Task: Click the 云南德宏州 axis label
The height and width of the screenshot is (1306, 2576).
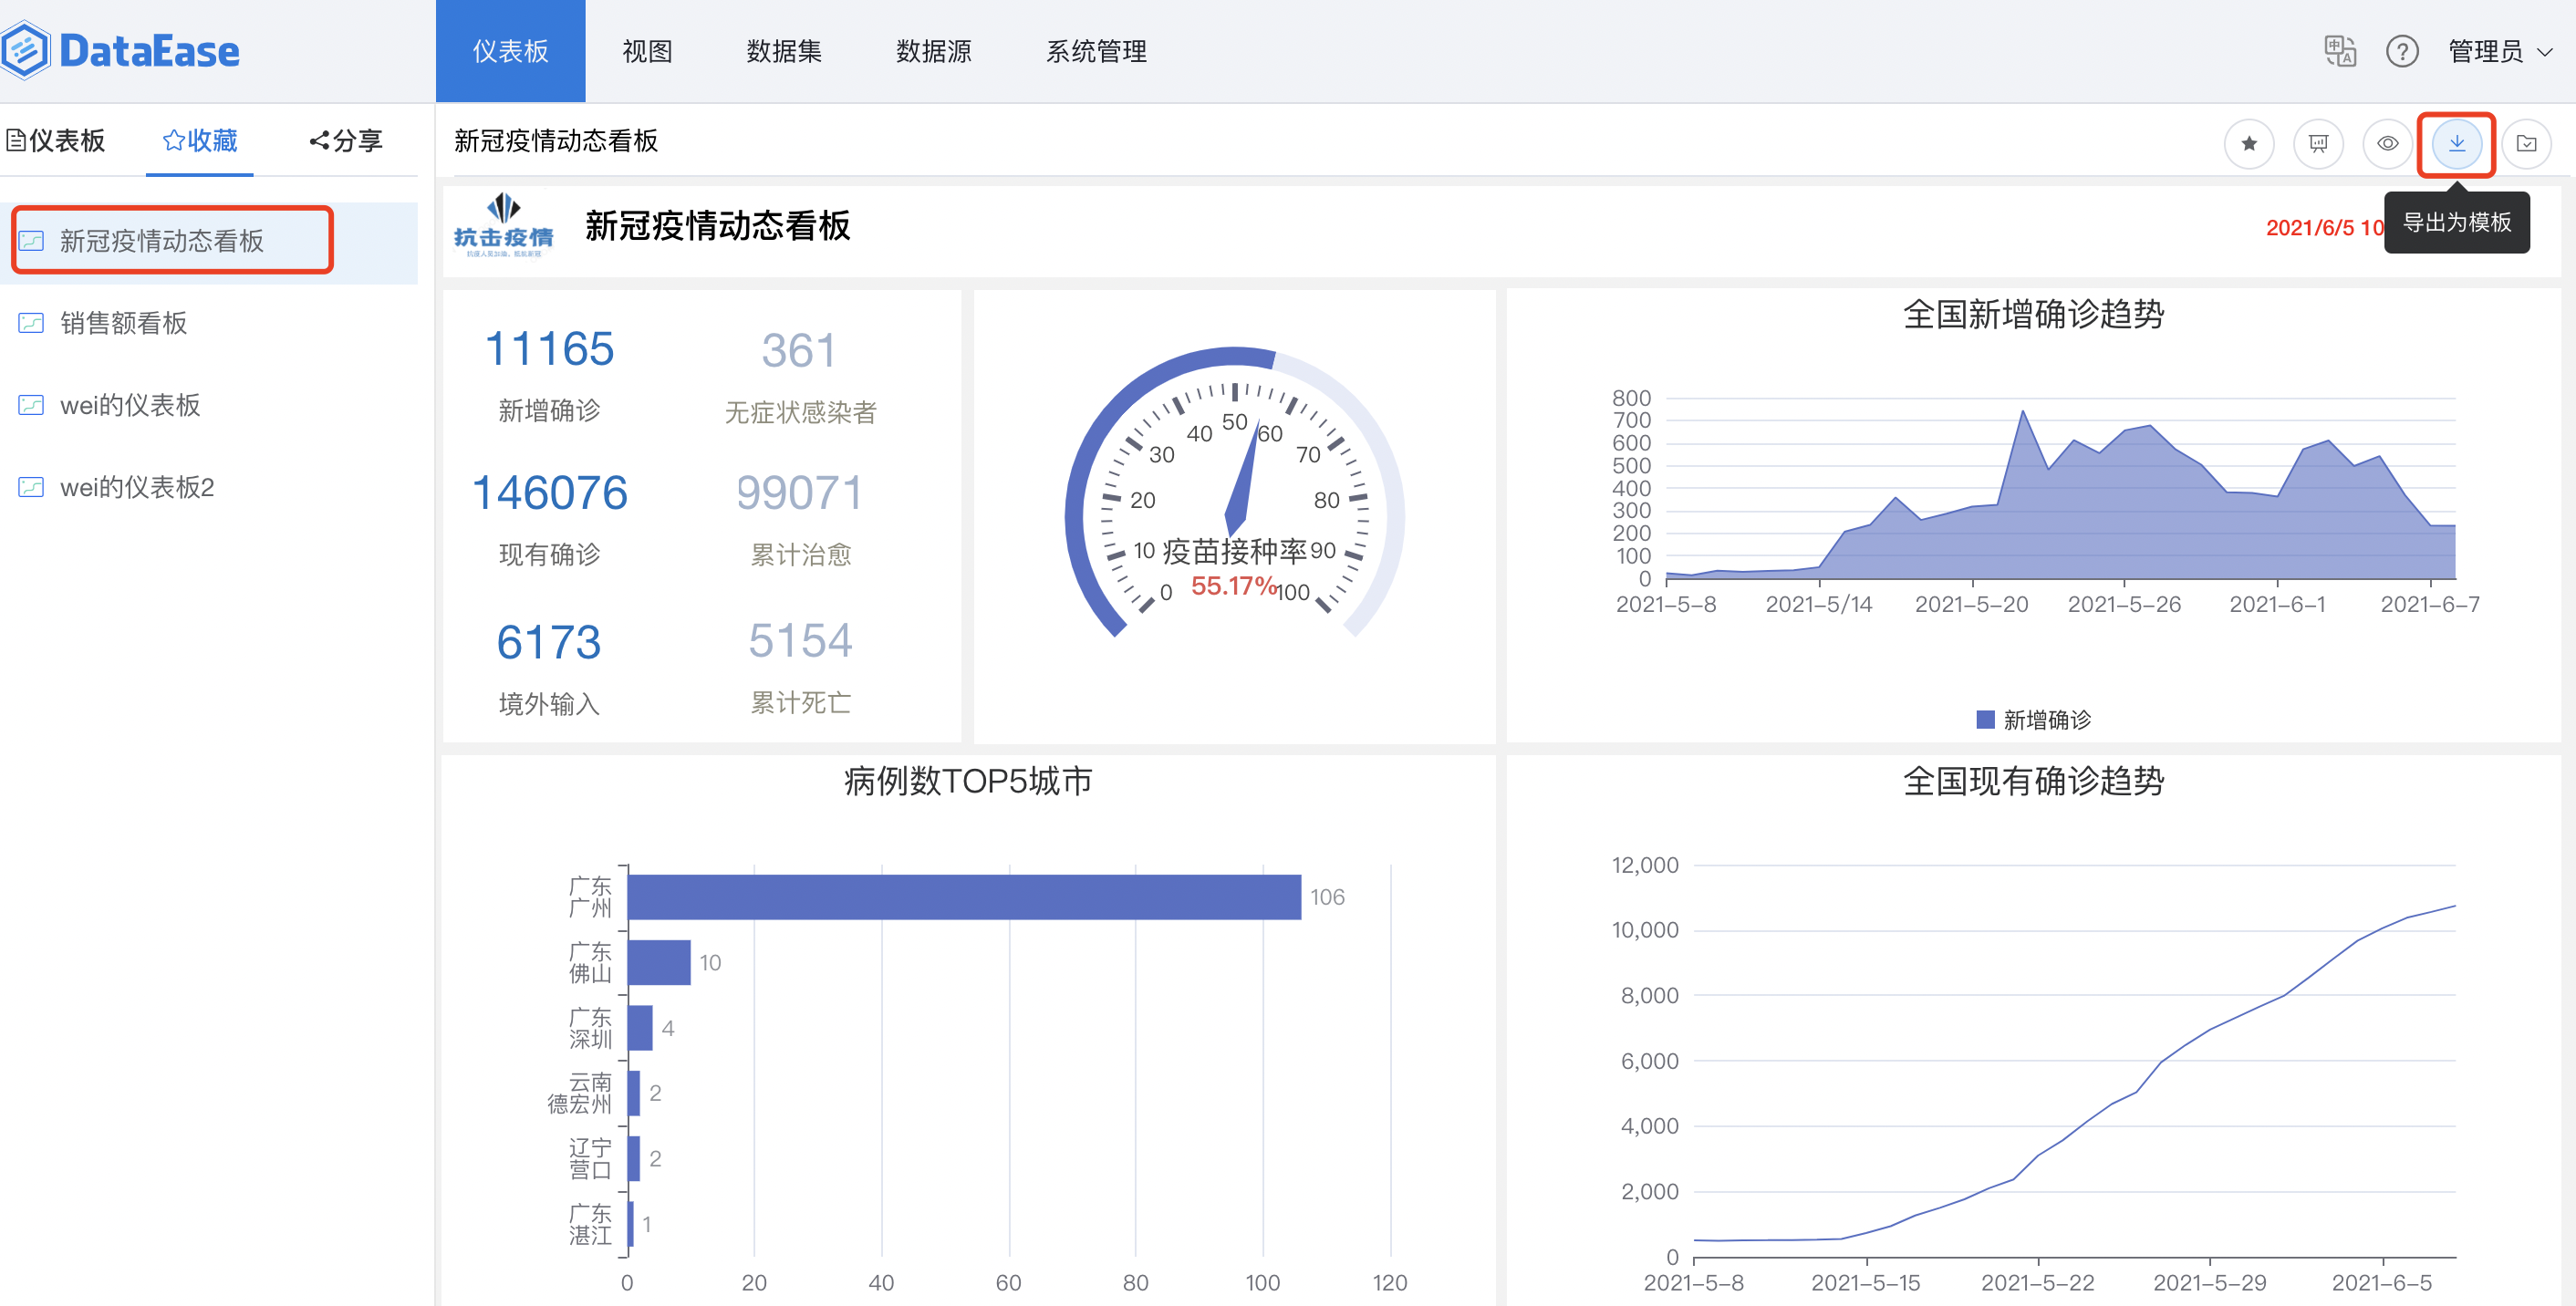Action: (x=579, y=1093)
